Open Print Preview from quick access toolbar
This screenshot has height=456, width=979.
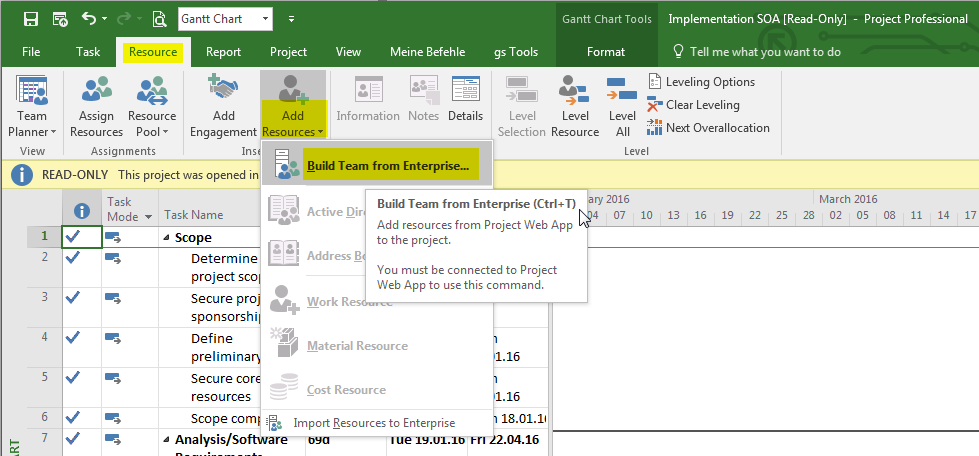pyautogui.click(x=159, y=19)
